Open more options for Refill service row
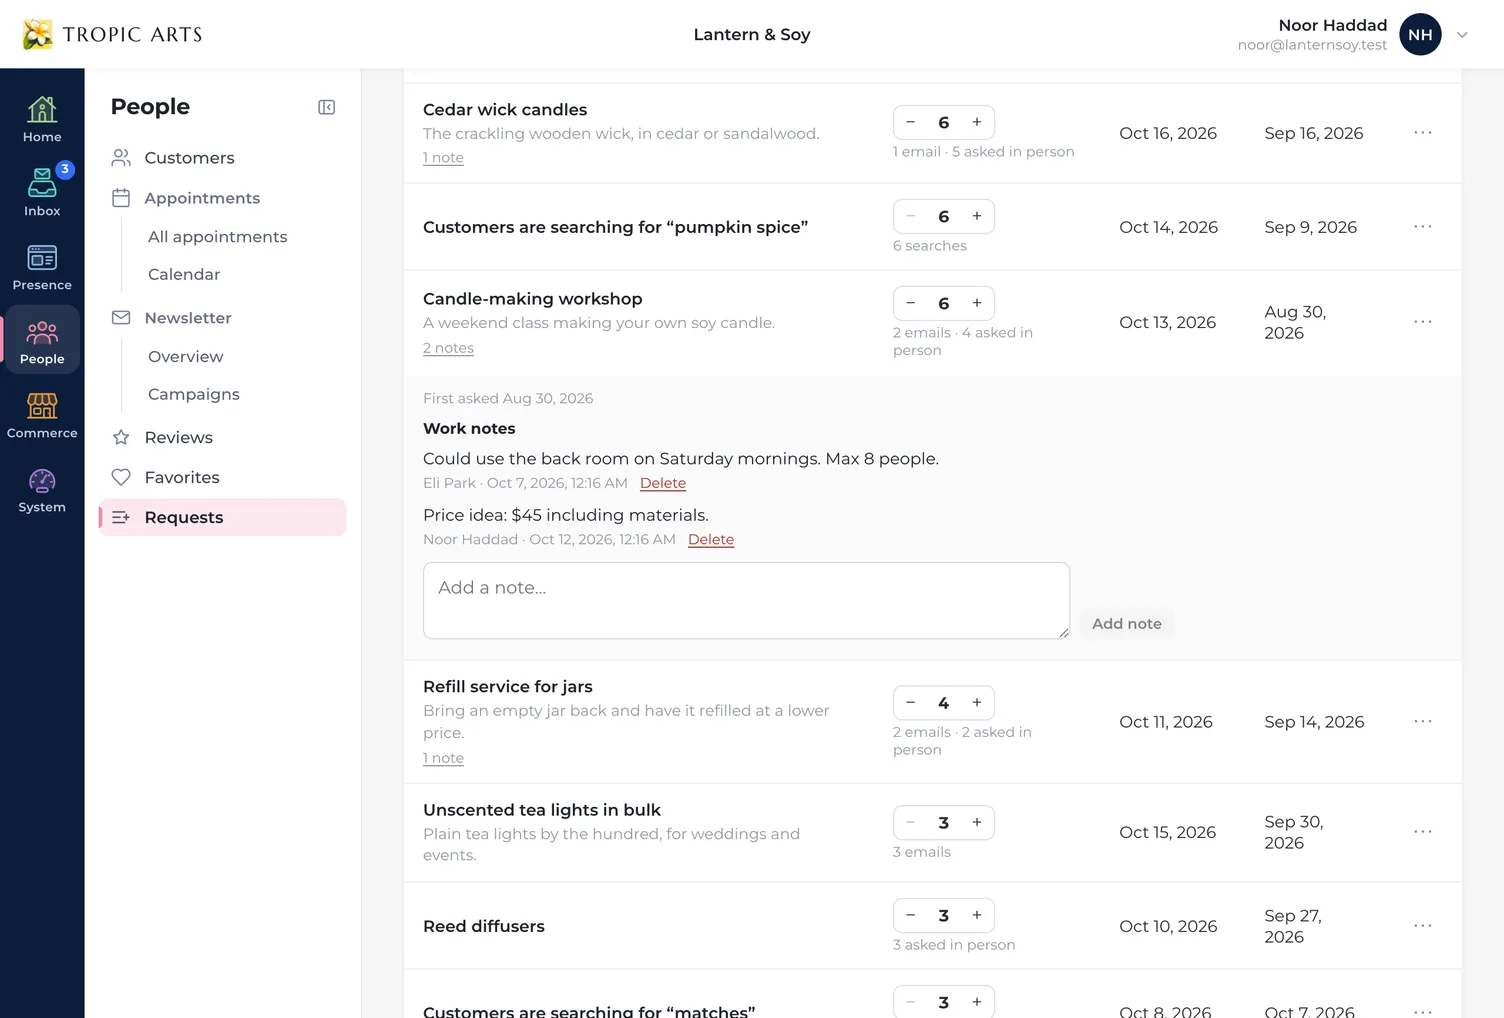Viewport: 1504px width, 1018px height. tap(1423, 721)
